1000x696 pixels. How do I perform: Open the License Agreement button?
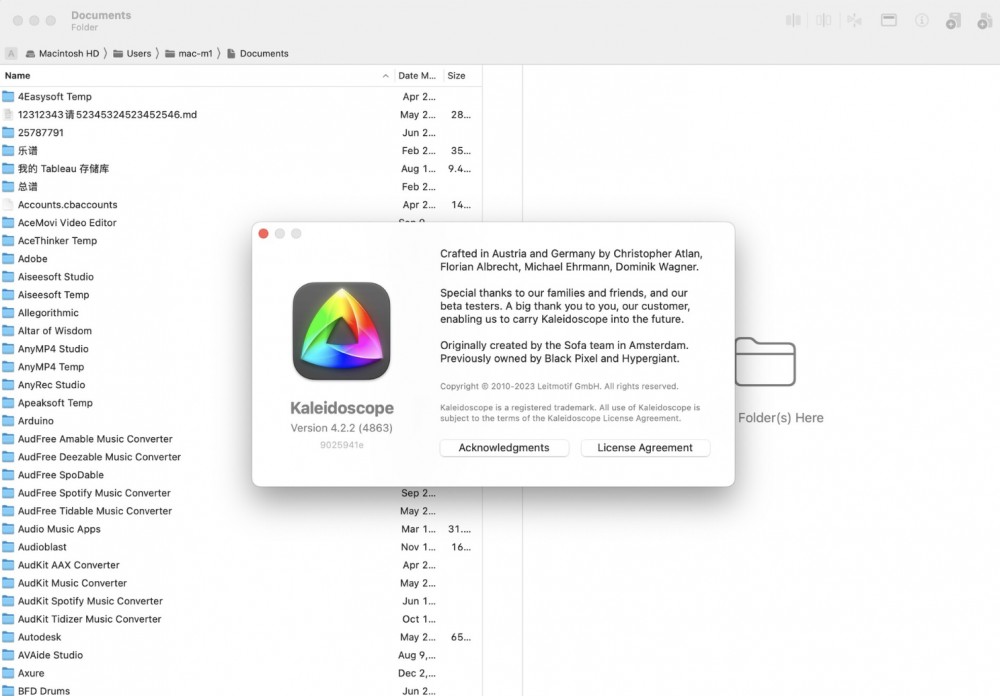[x=645, y=448]
